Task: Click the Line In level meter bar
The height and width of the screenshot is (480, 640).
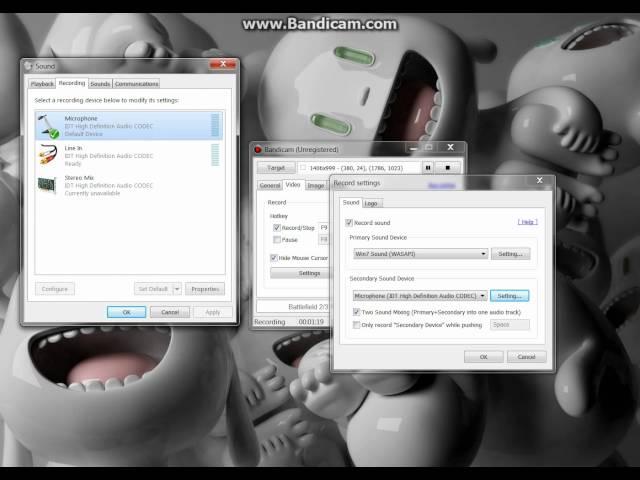Action: point(215,155)
